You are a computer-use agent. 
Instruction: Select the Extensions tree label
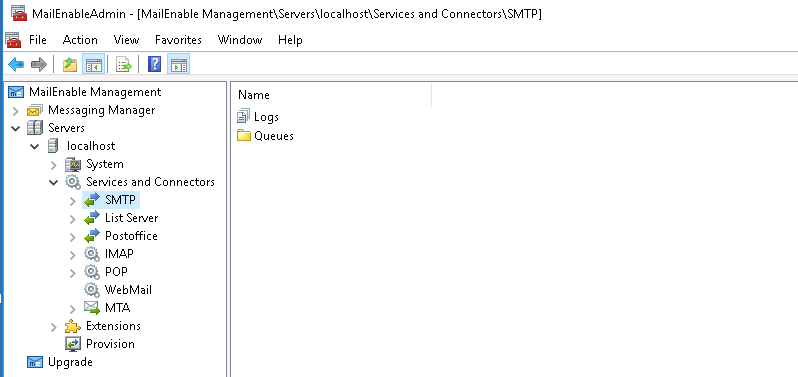[113, 326]
